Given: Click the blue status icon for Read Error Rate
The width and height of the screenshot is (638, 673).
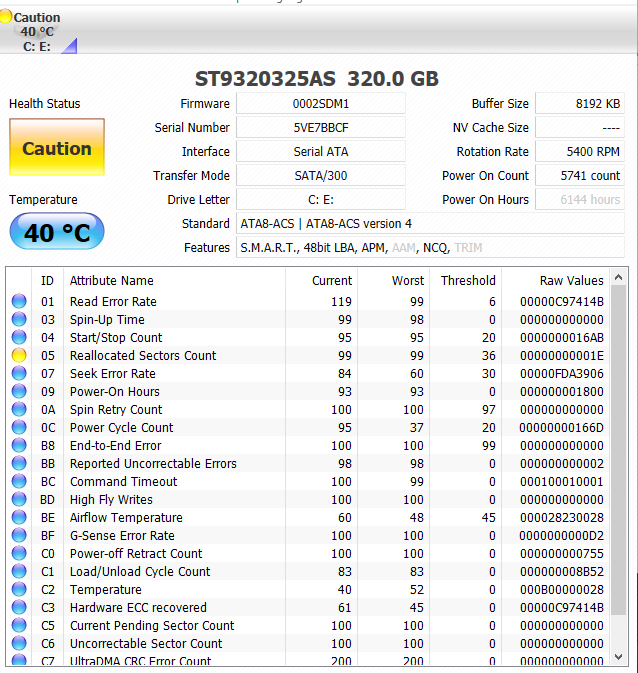Looking at the screenshot, I should pyautogui.click(x=19, y=301).
